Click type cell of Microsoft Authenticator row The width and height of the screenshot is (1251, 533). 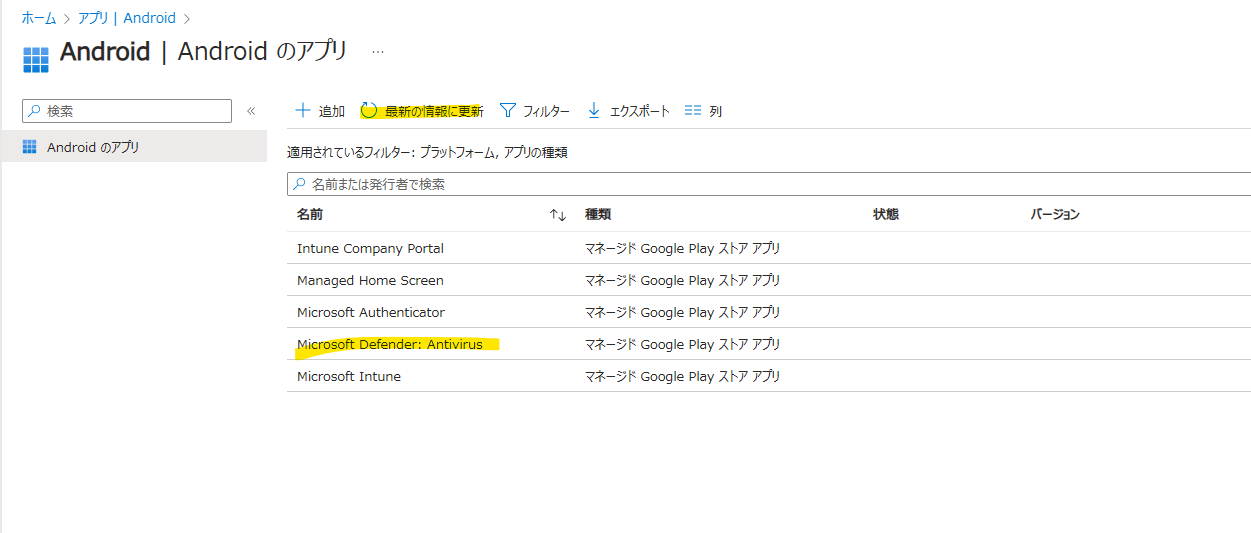682,312
